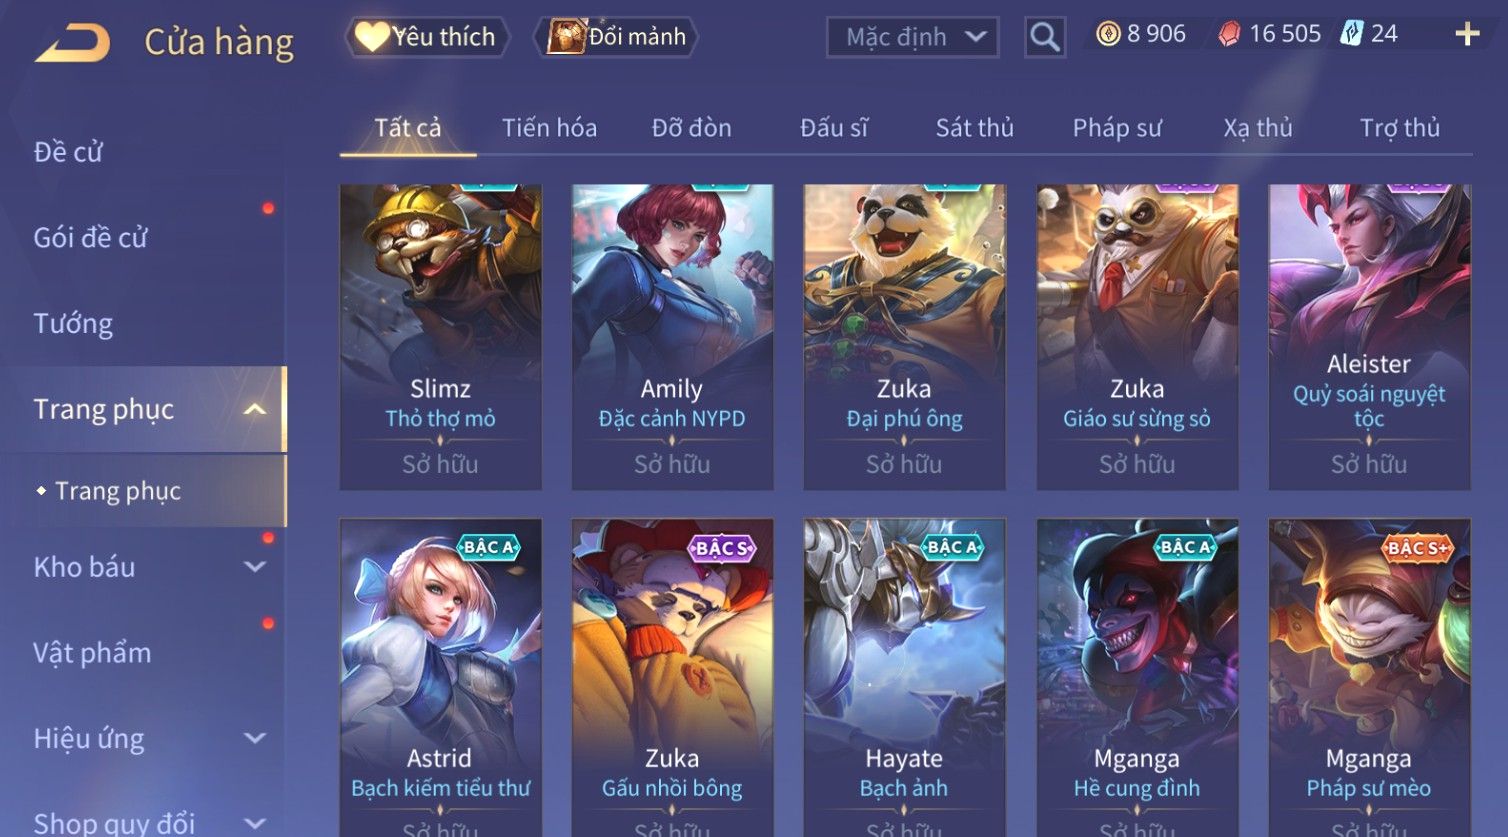Expand the Kho báu sidebar section
The image size is (1508, 837).
coord(255,567)
